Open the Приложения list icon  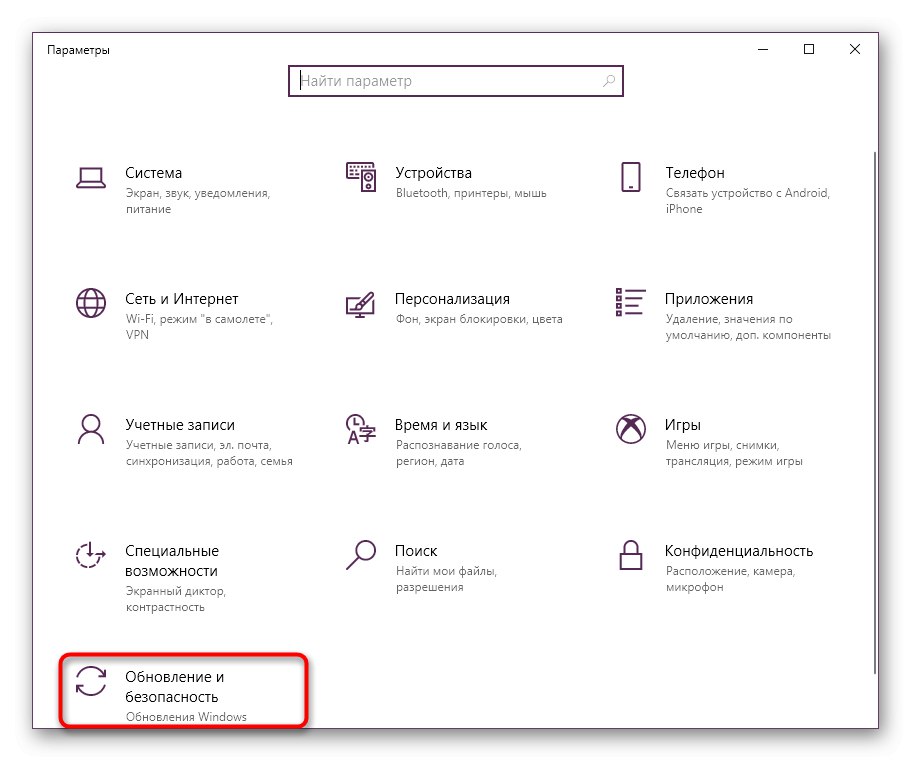point(630,303)
